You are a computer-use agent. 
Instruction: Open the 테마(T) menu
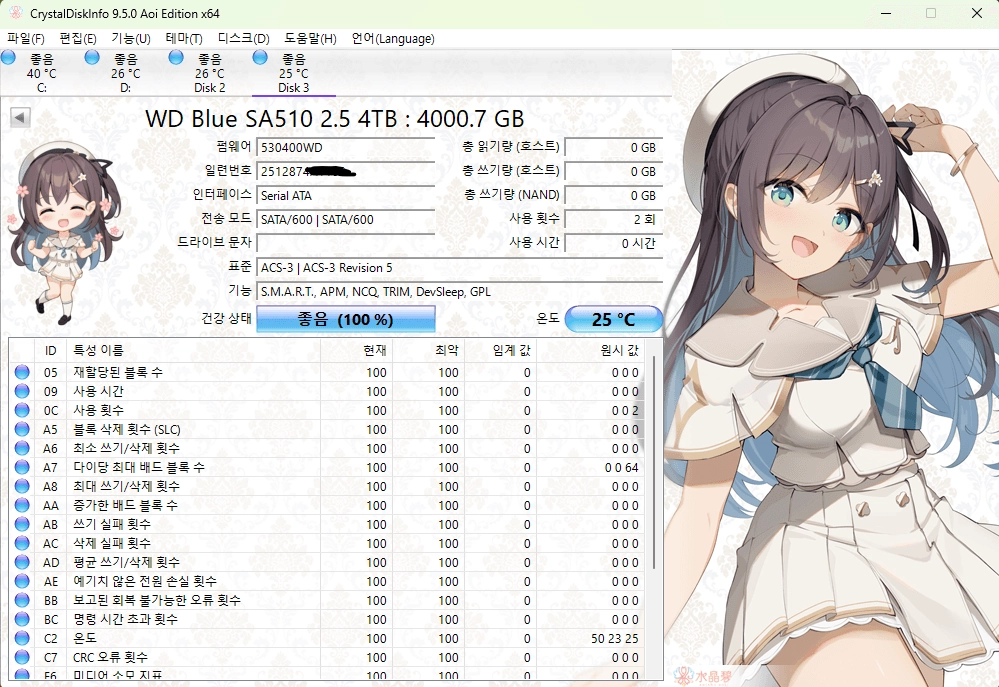tap(184, 38)
